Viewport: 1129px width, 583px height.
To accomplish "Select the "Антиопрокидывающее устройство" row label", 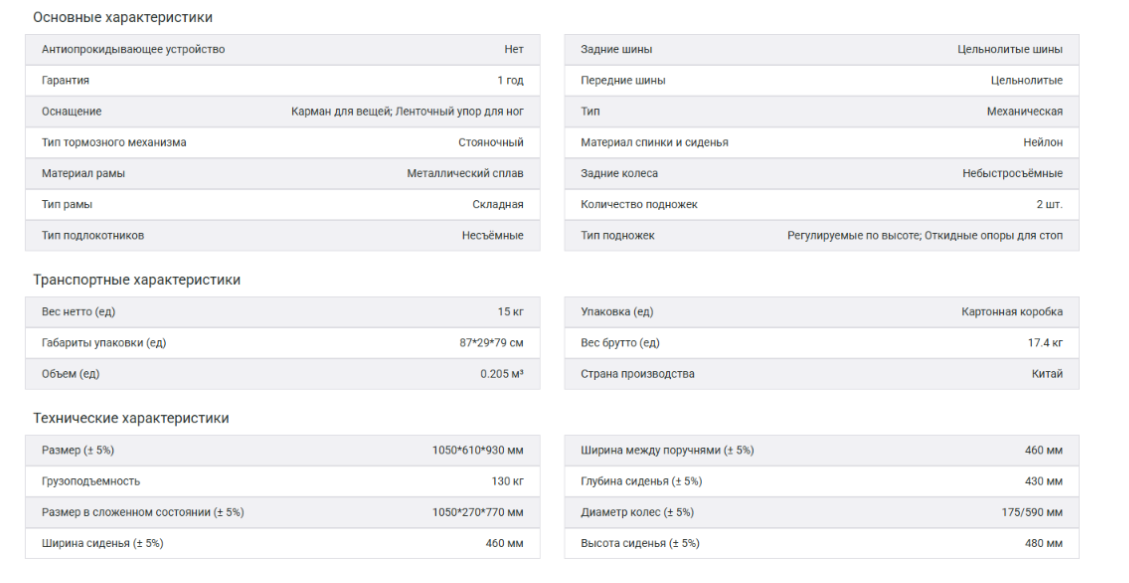I will point(133,49).
